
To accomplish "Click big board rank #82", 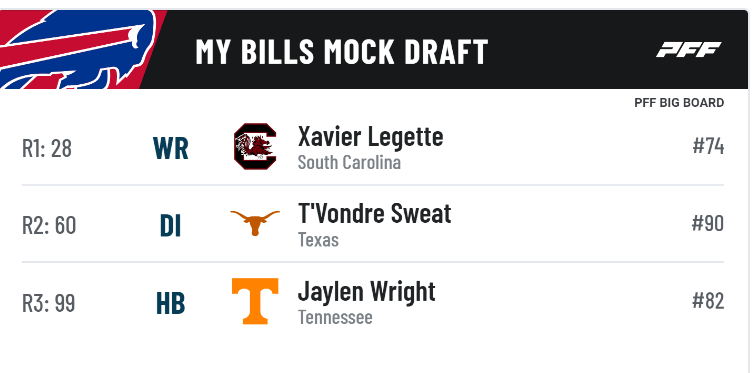I will pos(708,301).
